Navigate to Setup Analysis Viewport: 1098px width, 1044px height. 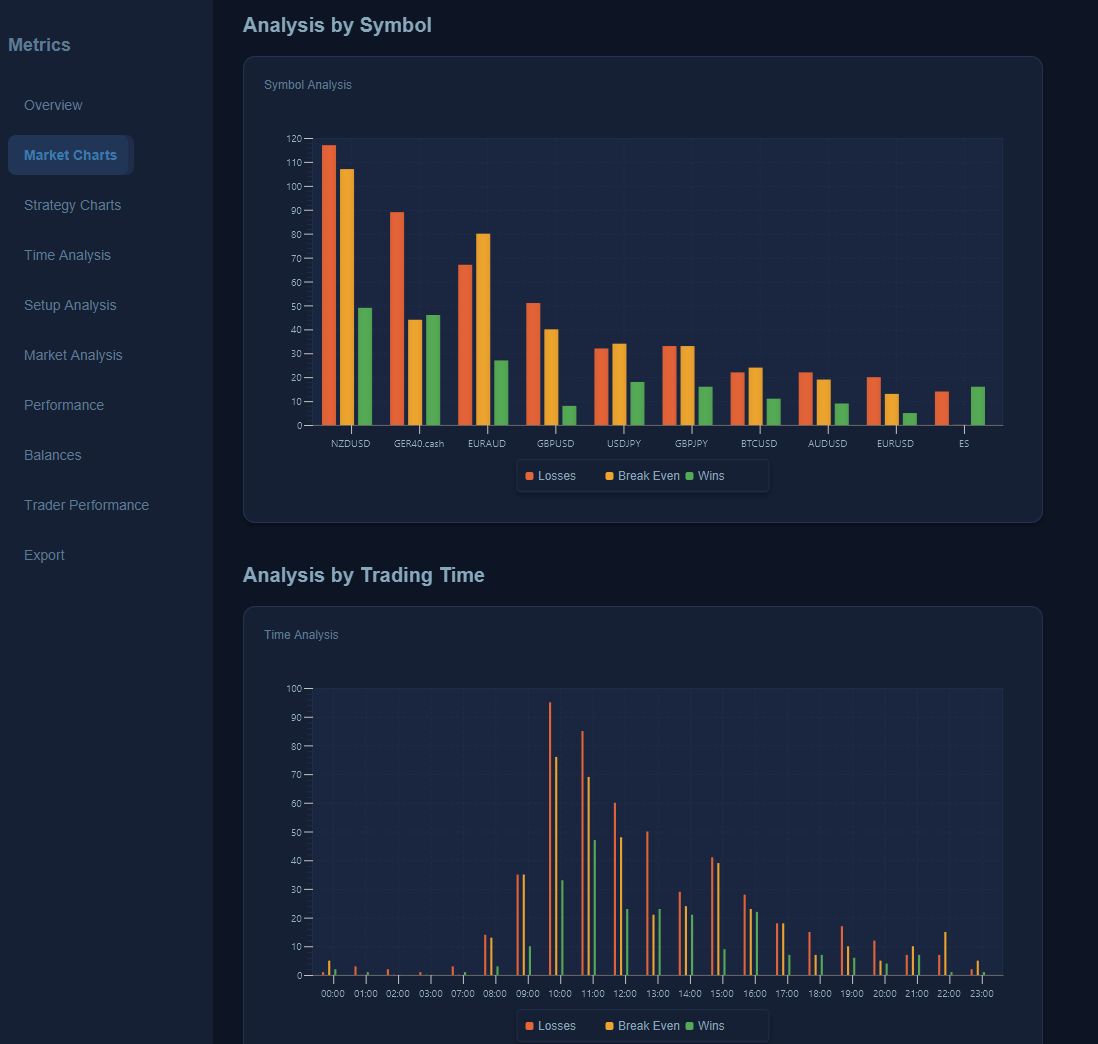[70, 305]
